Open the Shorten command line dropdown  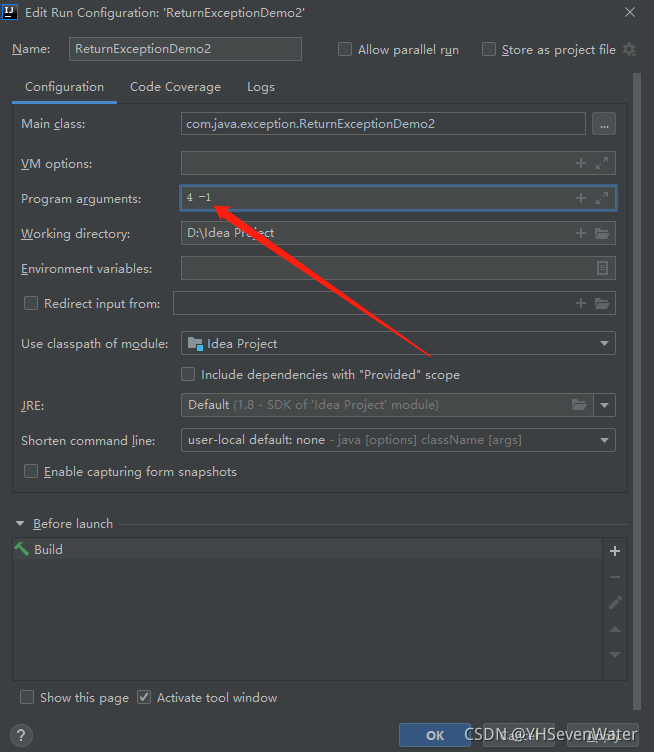point(398,440)
